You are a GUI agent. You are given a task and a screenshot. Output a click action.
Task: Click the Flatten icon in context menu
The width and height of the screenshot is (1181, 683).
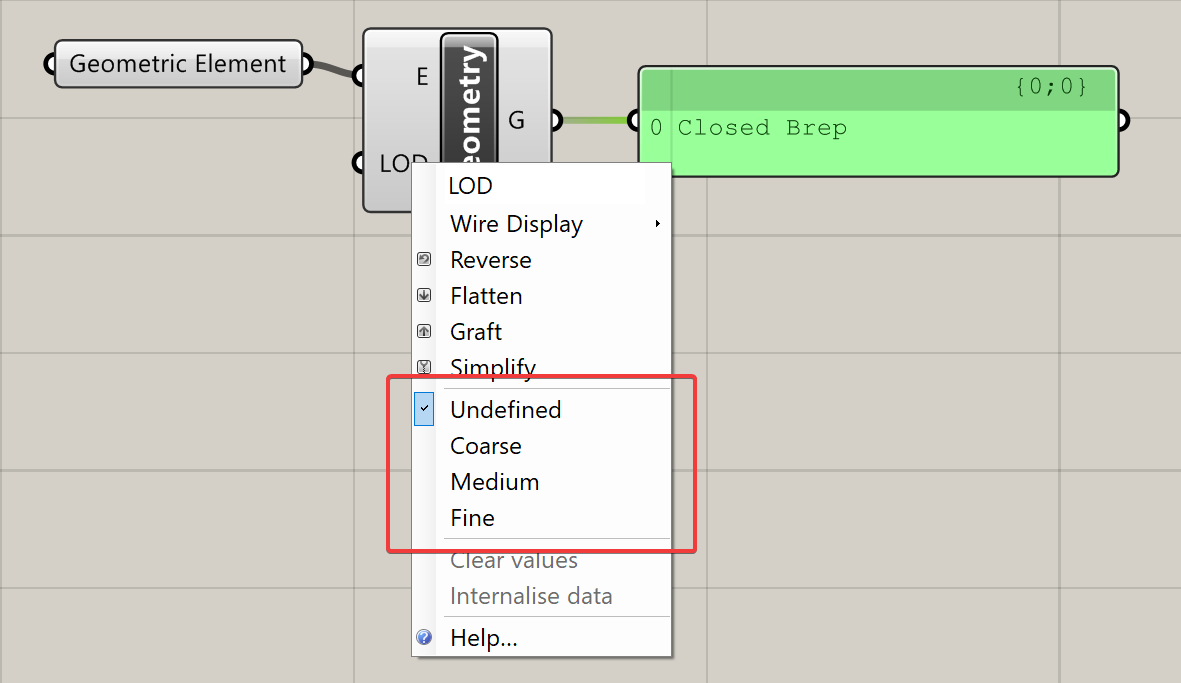click(424, 296)
